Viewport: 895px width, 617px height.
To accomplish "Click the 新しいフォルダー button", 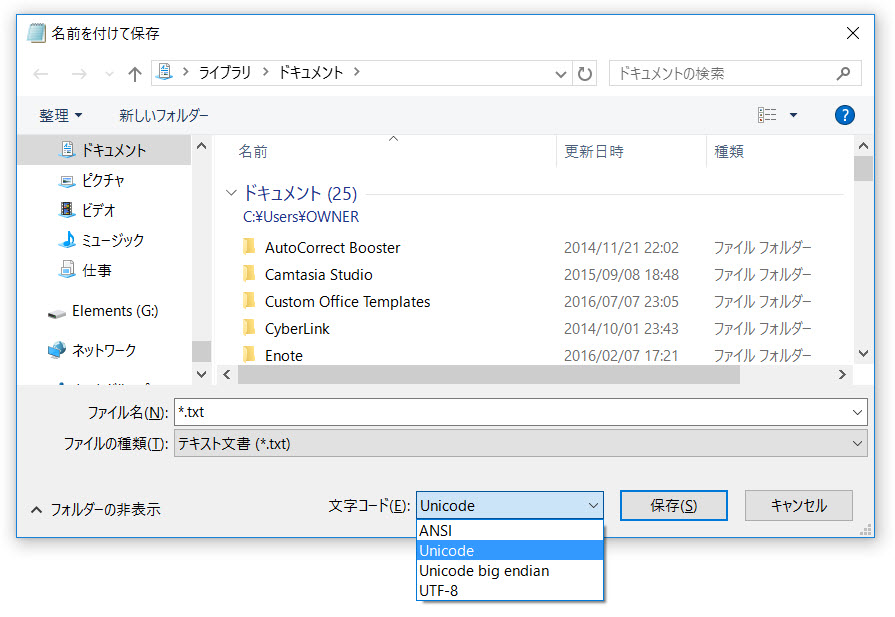I will pyautogui.click(x=164, y=115).
